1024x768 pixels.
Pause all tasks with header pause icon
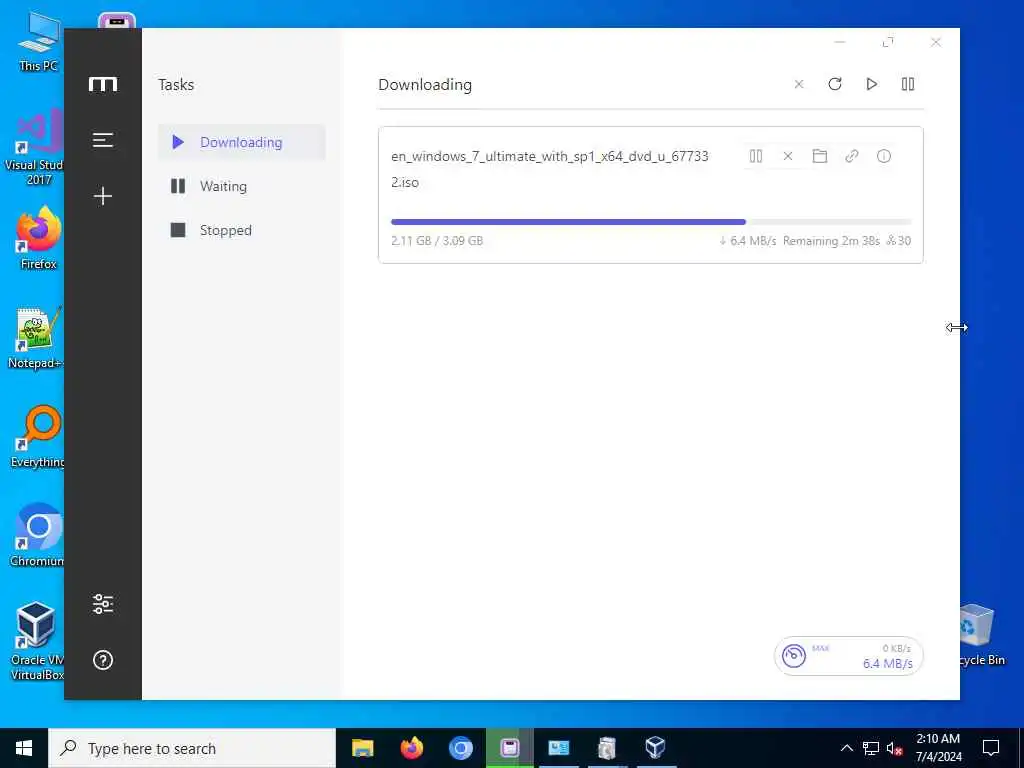[x=908, y=84]
